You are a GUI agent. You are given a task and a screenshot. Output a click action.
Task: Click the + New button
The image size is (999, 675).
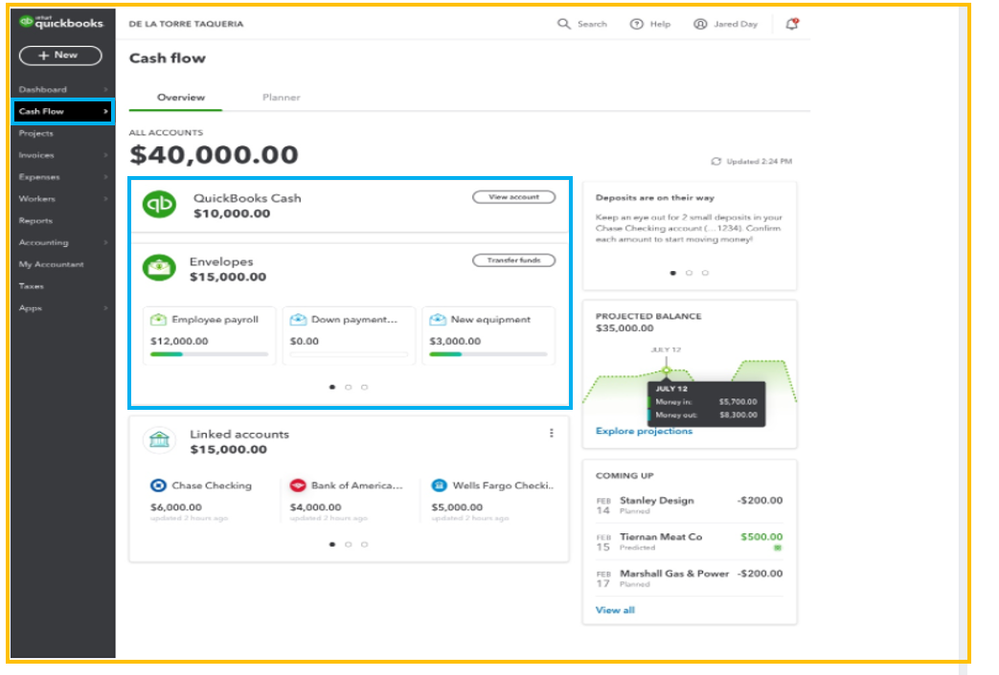[x=61, y=55]
